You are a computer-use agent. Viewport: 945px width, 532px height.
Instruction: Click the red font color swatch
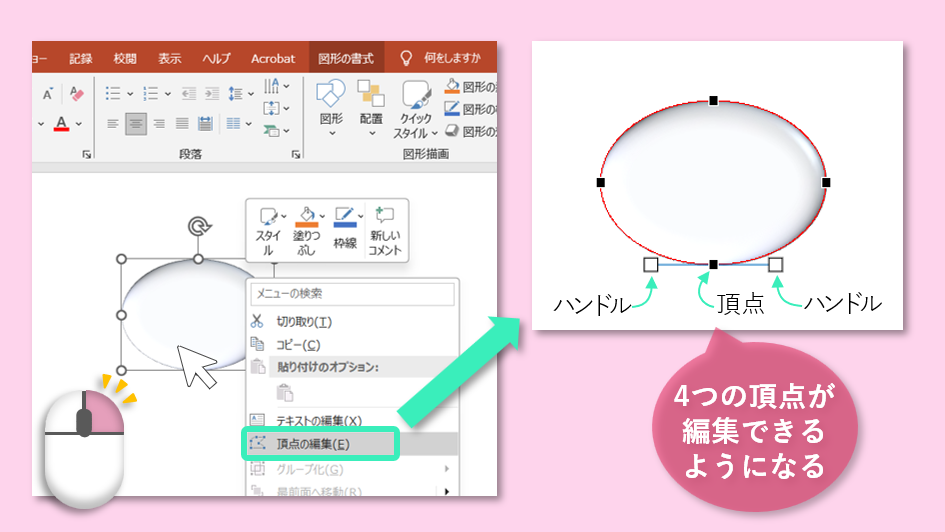point(61,124)
